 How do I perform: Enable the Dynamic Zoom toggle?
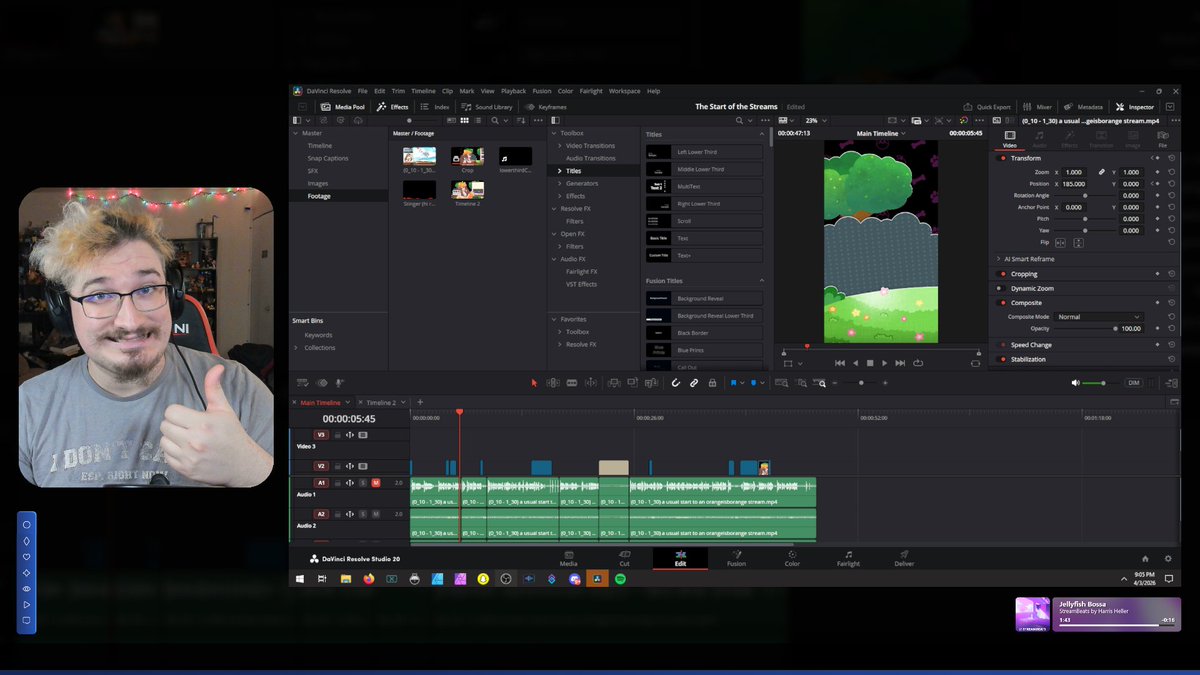[1003, 288]
